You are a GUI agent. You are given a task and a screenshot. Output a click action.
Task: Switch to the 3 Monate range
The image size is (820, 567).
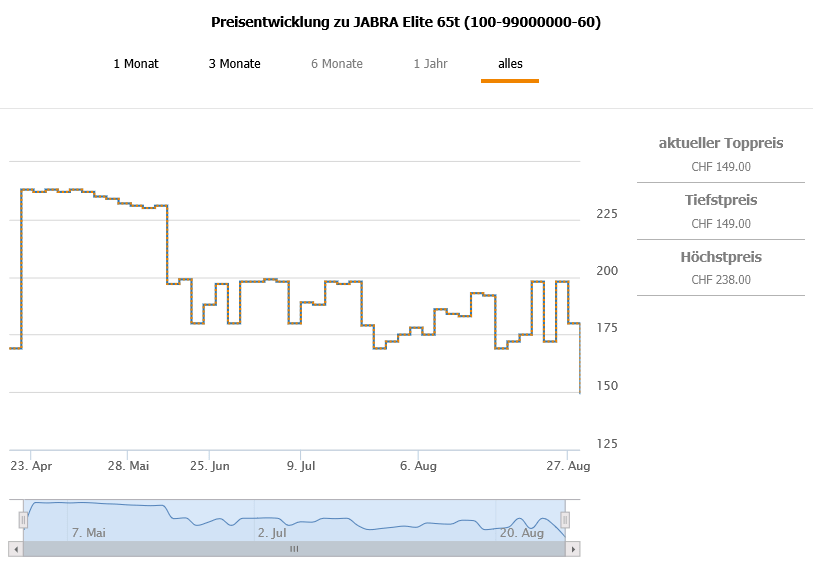[x=235, y=64]
